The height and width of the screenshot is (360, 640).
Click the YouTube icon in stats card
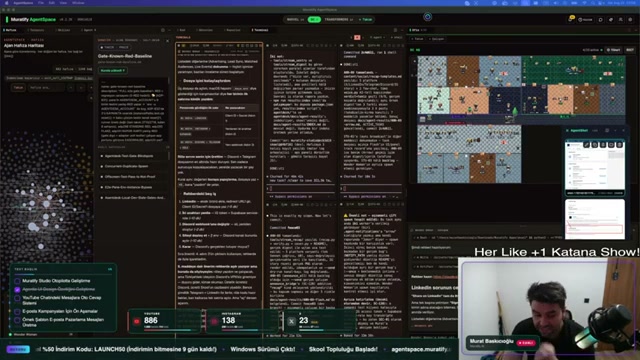coord(137,322)
